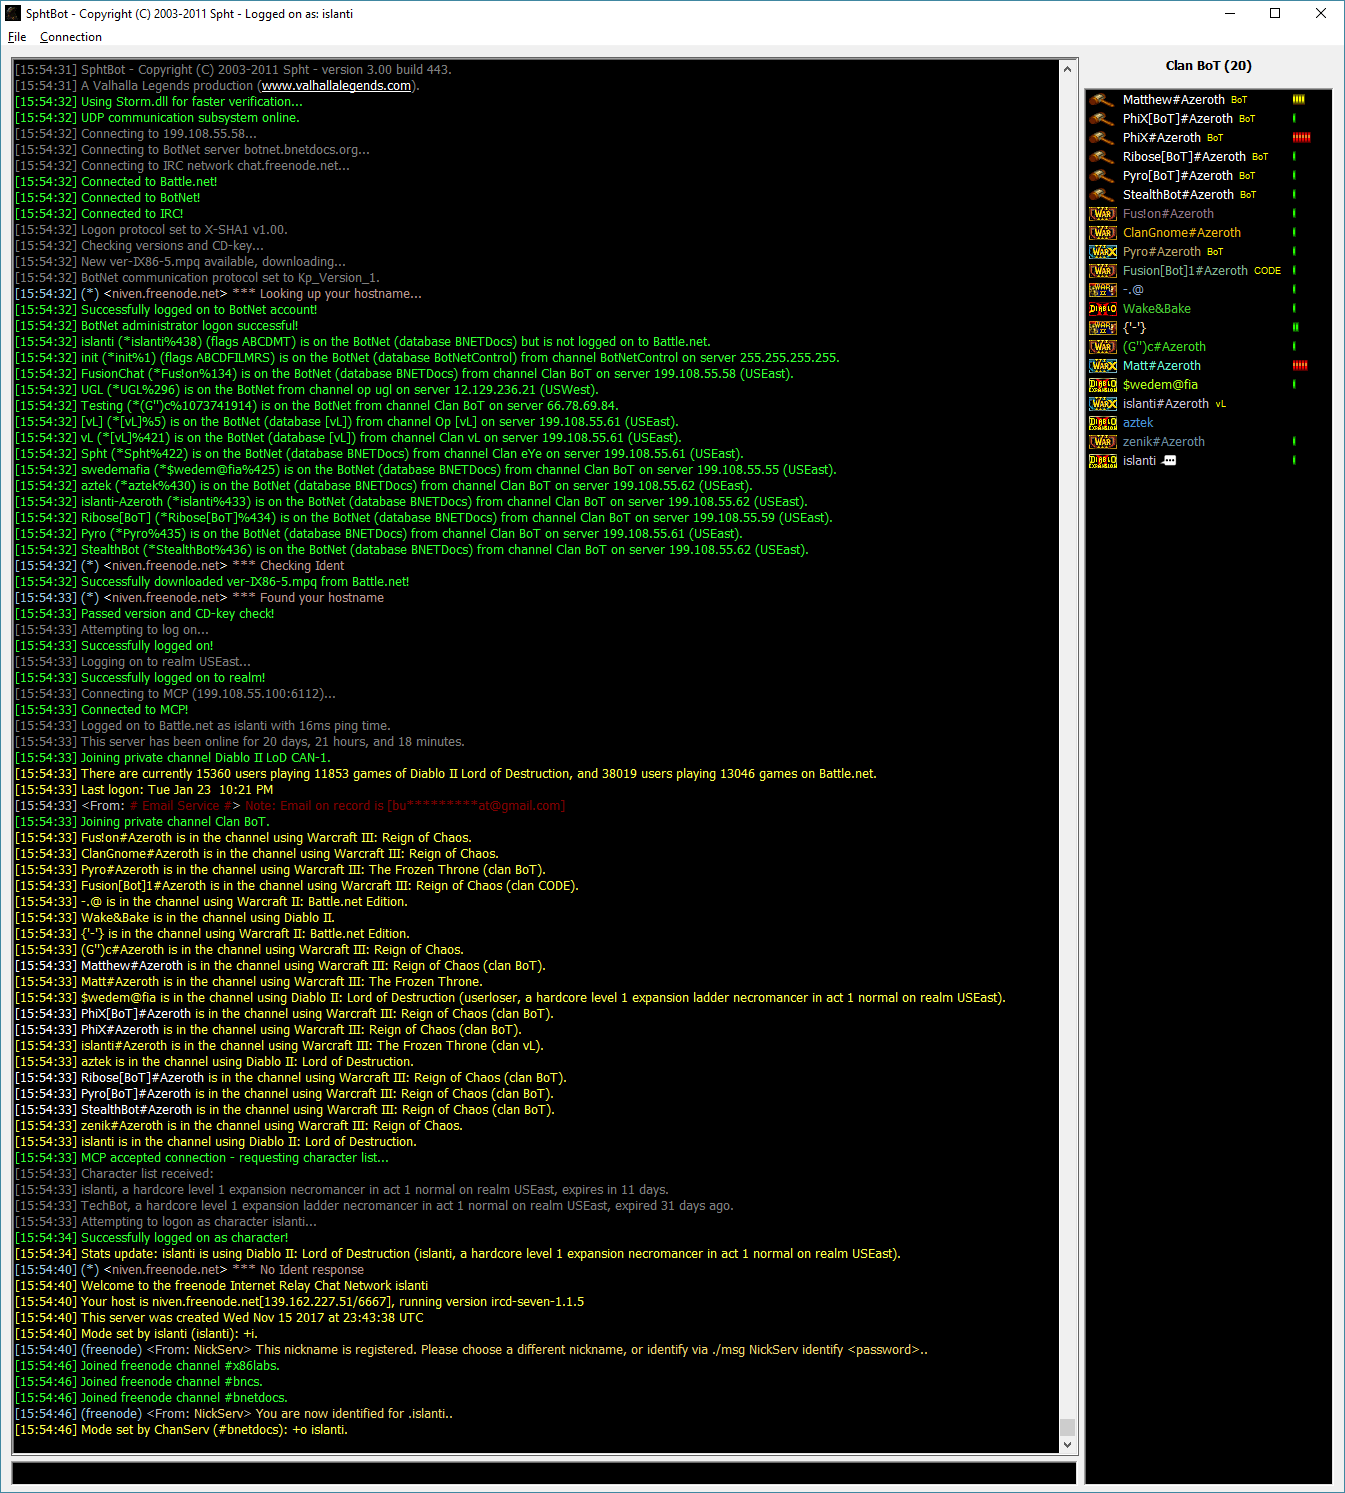Screen dimensions: 1345x1493
Task: Click the gavel icon beside StealthBot#Azeroth
Action: [1102, 195]
